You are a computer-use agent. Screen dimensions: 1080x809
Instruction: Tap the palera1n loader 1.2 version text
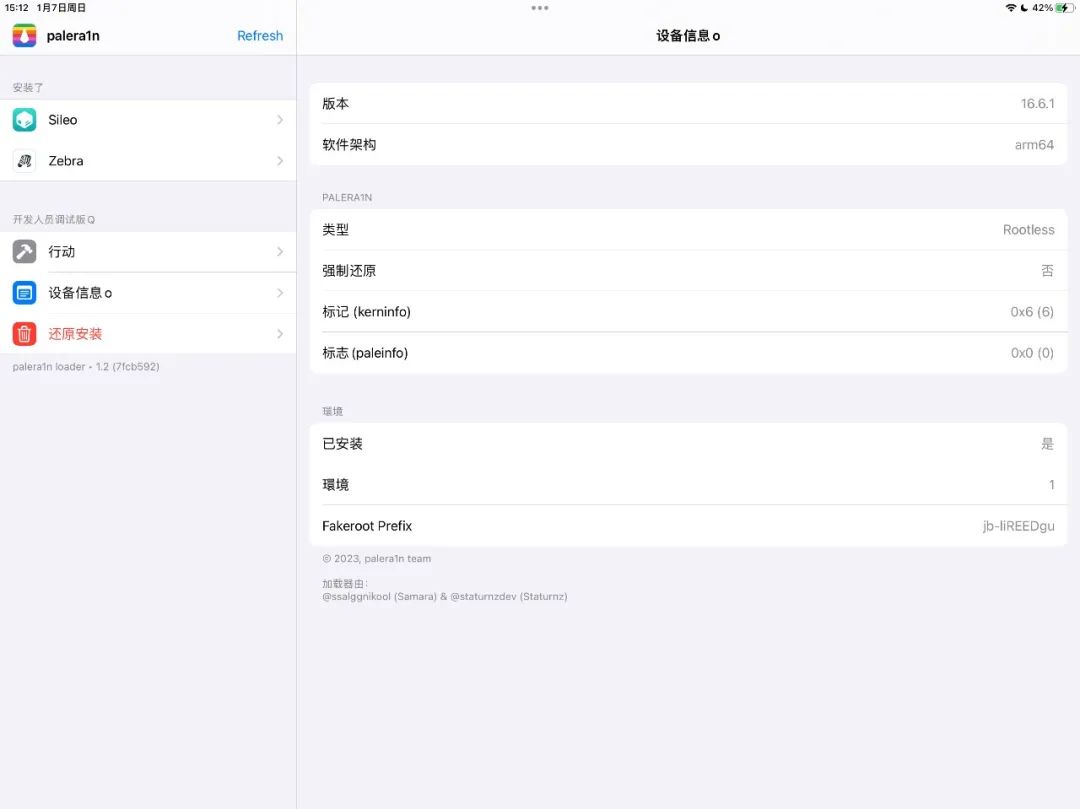click(x=86, y=366)
